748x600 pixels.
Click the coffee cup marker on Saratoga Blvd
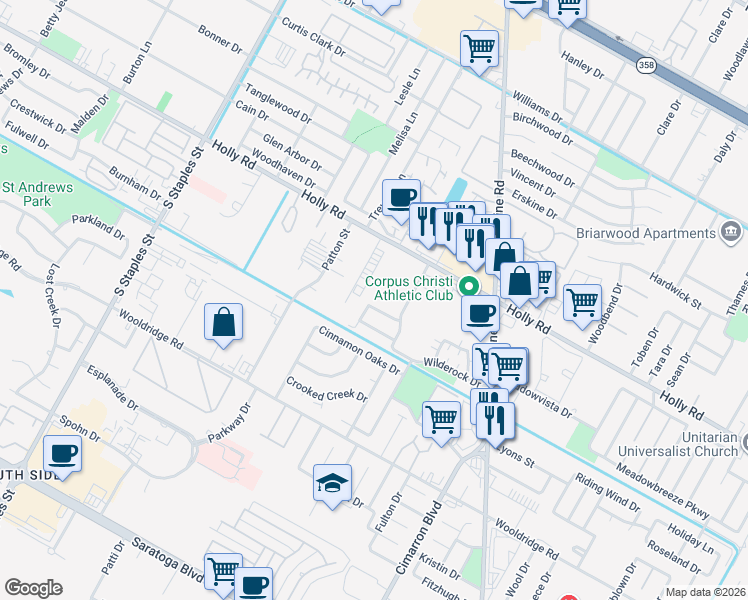click(254, 583)
